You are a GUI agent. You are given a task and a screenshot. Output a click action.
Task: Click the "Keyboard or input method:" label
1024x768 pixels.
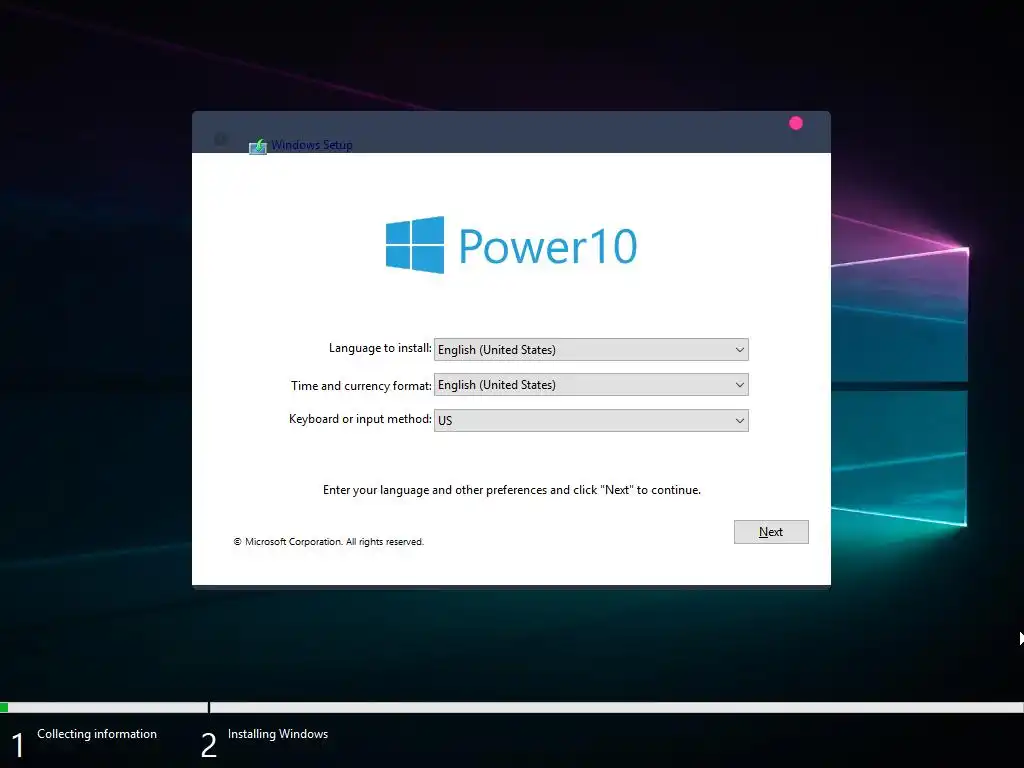click(360, 419)
